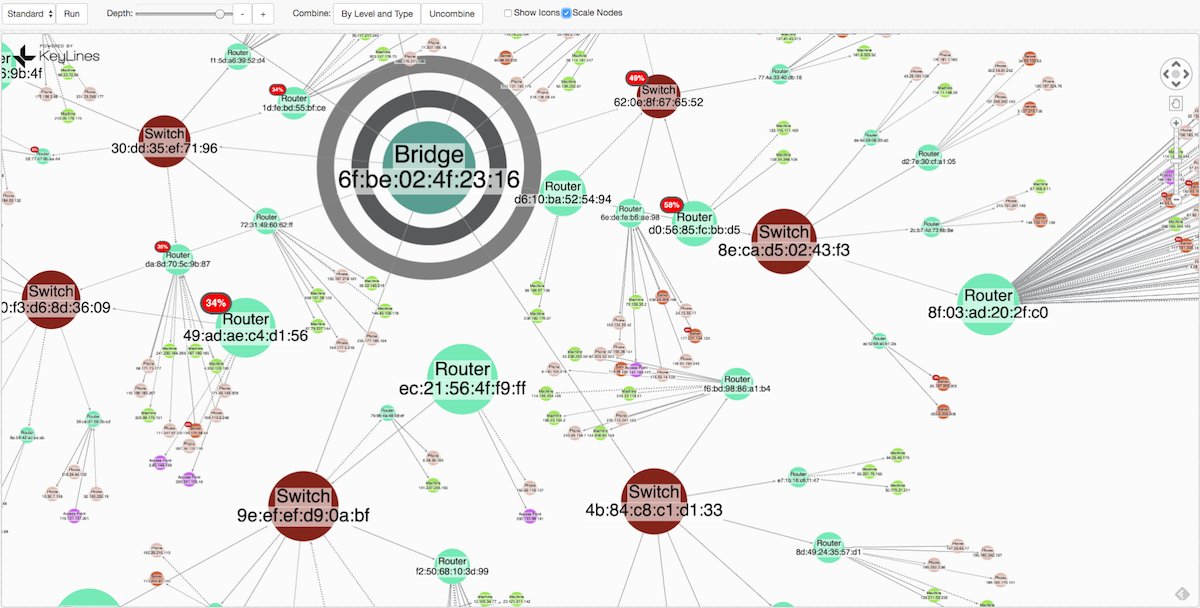Screen dimensions: 1200x608
Task: Combine nodes using By Level and Type
Action: coord(377,13)
